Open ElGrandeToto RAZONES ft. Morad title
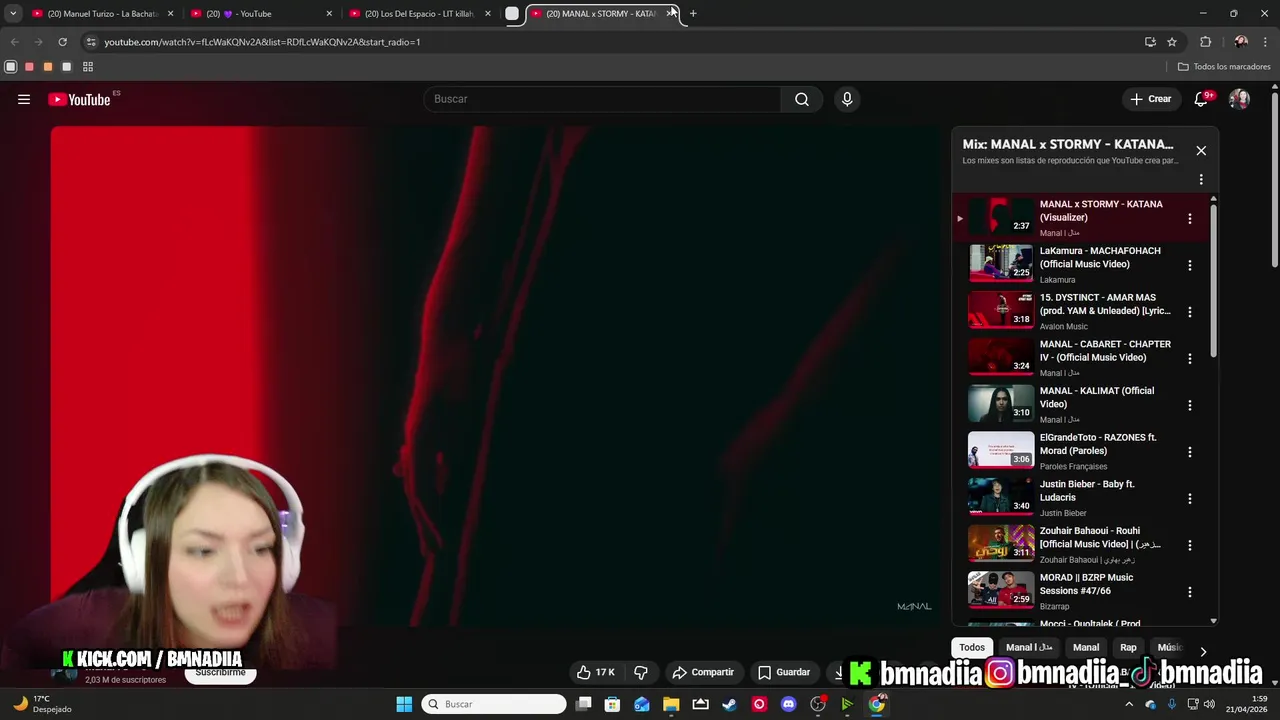This screenshot has width=1280, height=720. click(x=1098, y=444)
